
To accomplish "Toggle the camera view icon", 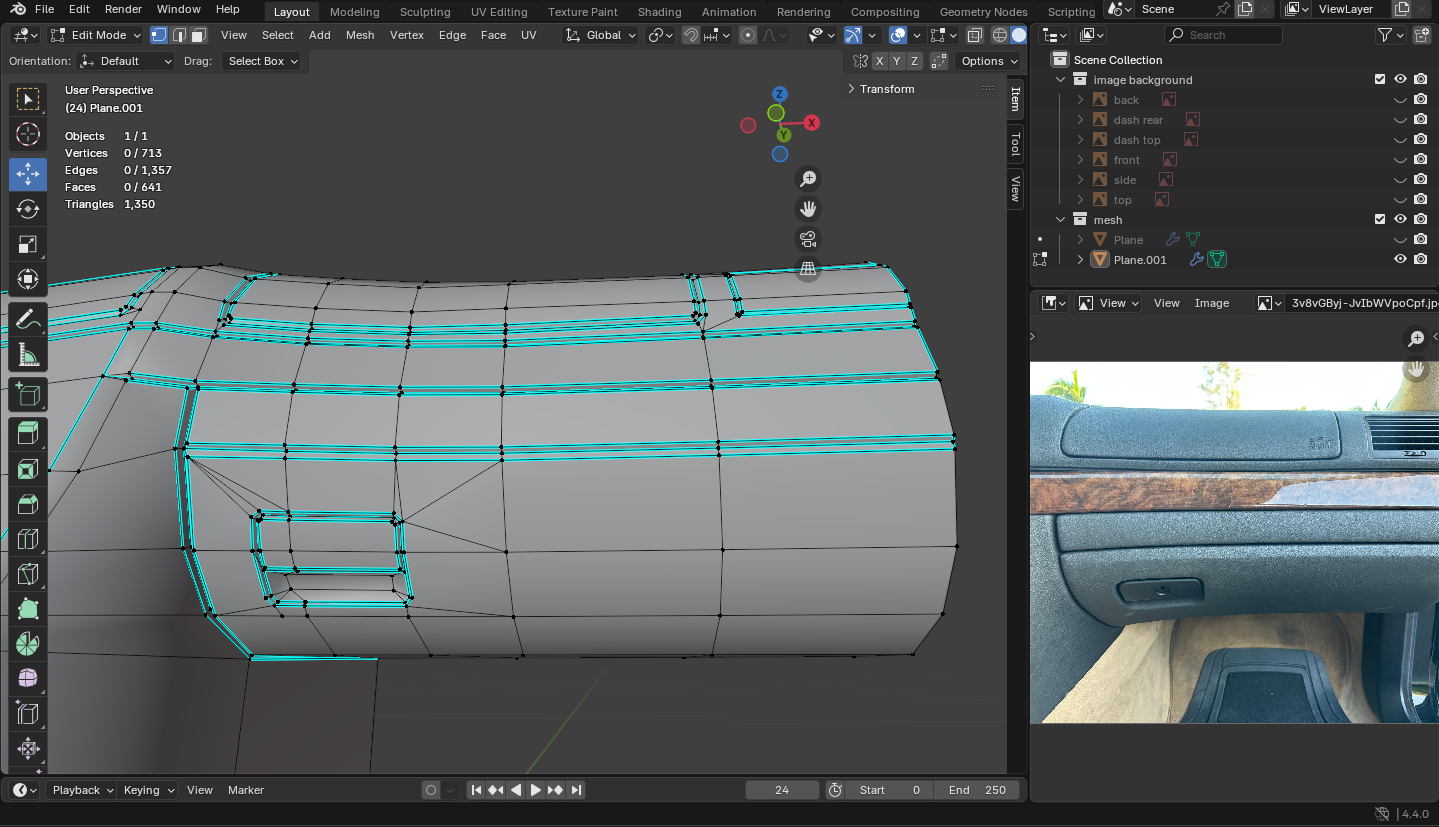I will pyautogui.click(x=808, y=239).
